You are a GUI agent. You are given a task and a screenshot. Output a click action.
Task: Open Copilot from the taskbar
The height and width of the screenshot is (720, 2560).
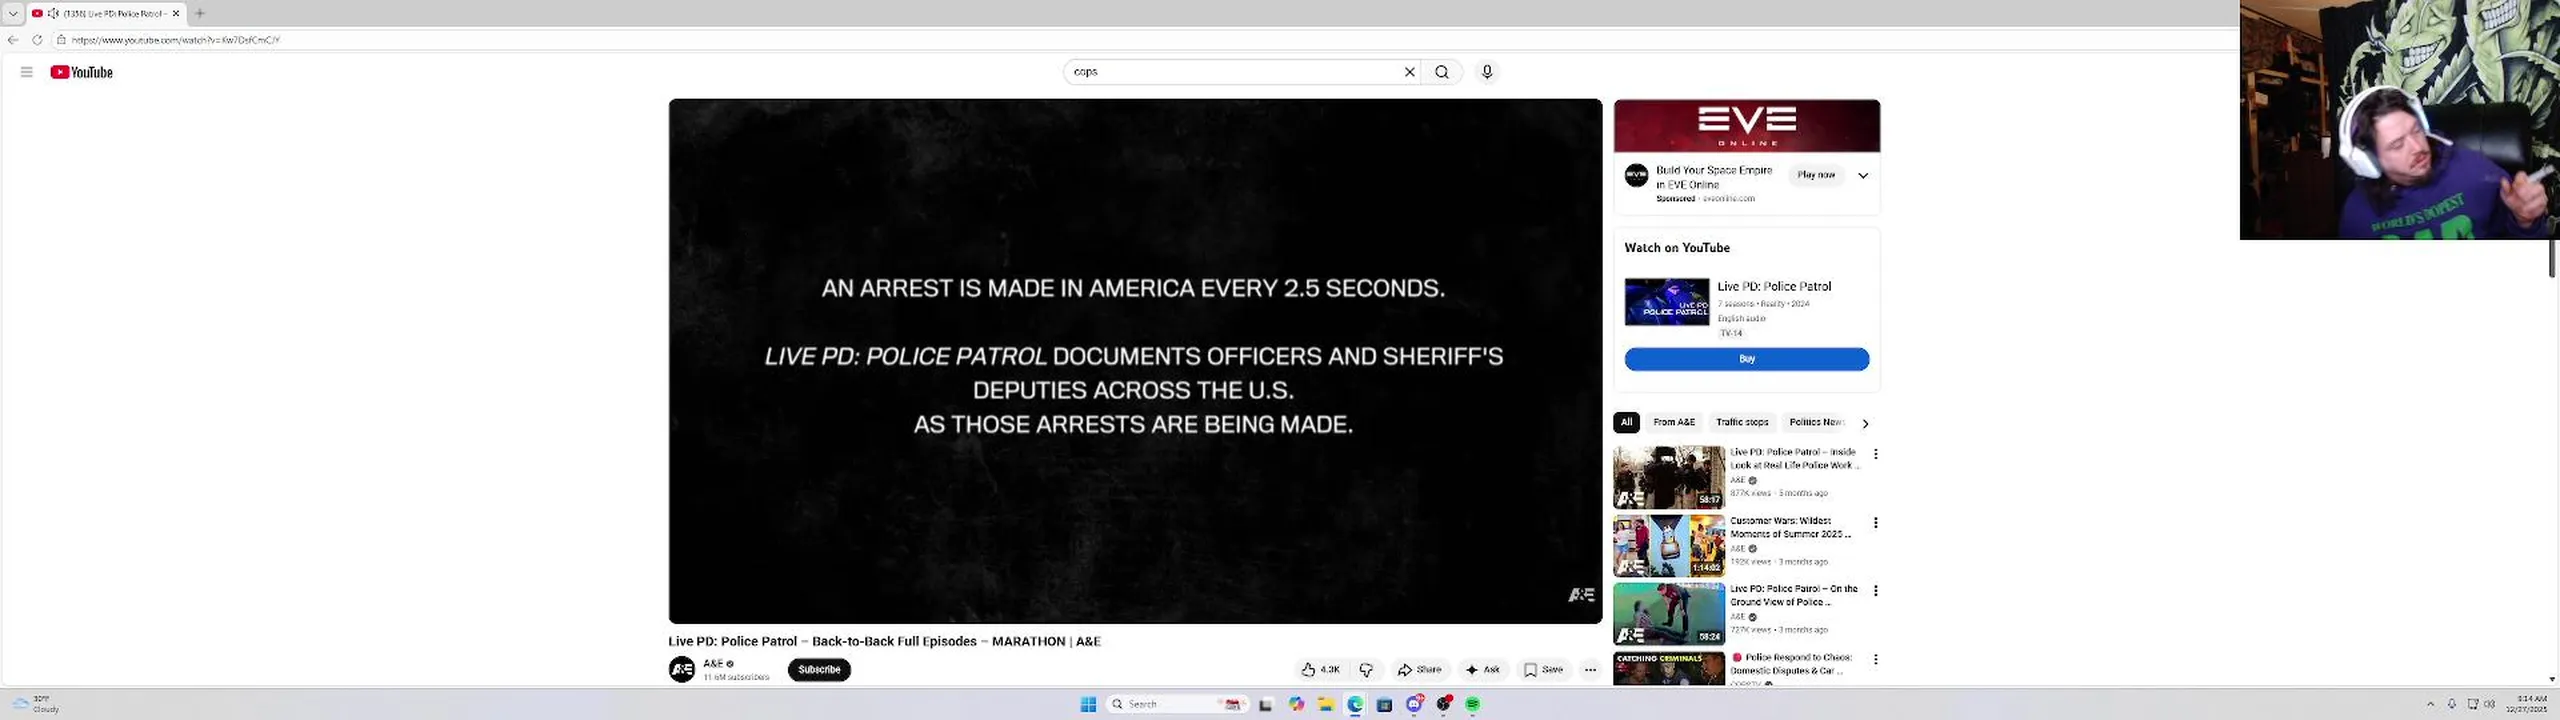tap(1297, 704)
